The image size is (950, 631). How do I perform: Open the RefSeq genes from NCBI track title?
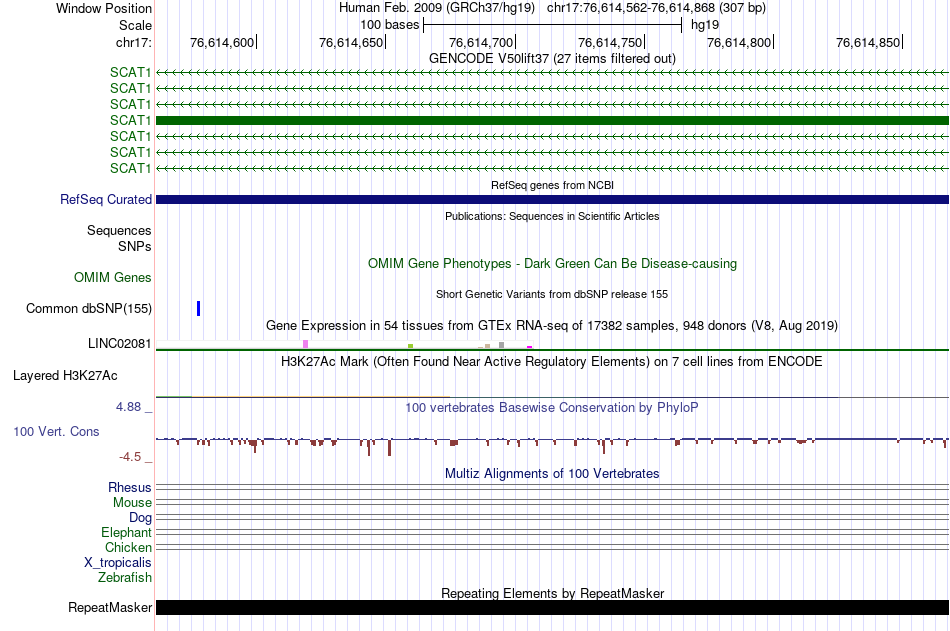552,185
